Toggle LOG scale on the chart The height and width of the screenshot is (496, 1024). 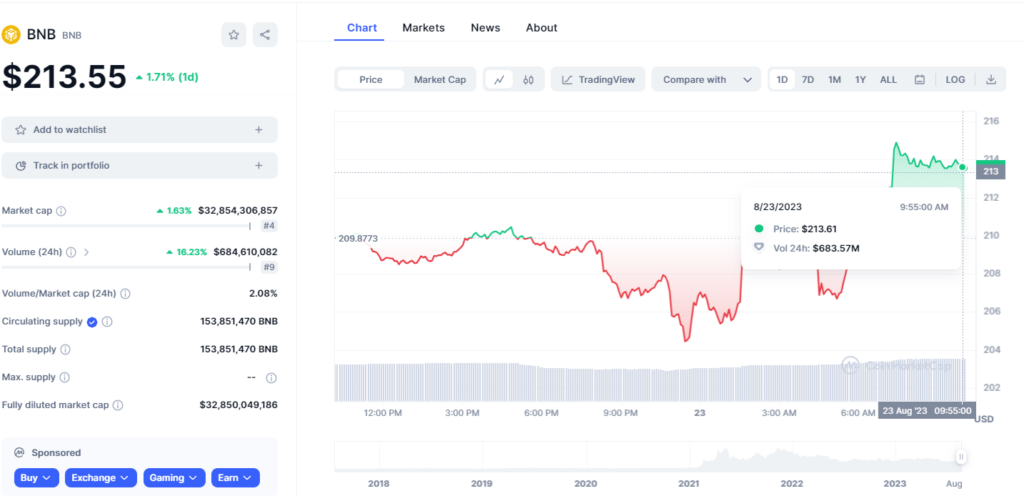coord(955,80)
